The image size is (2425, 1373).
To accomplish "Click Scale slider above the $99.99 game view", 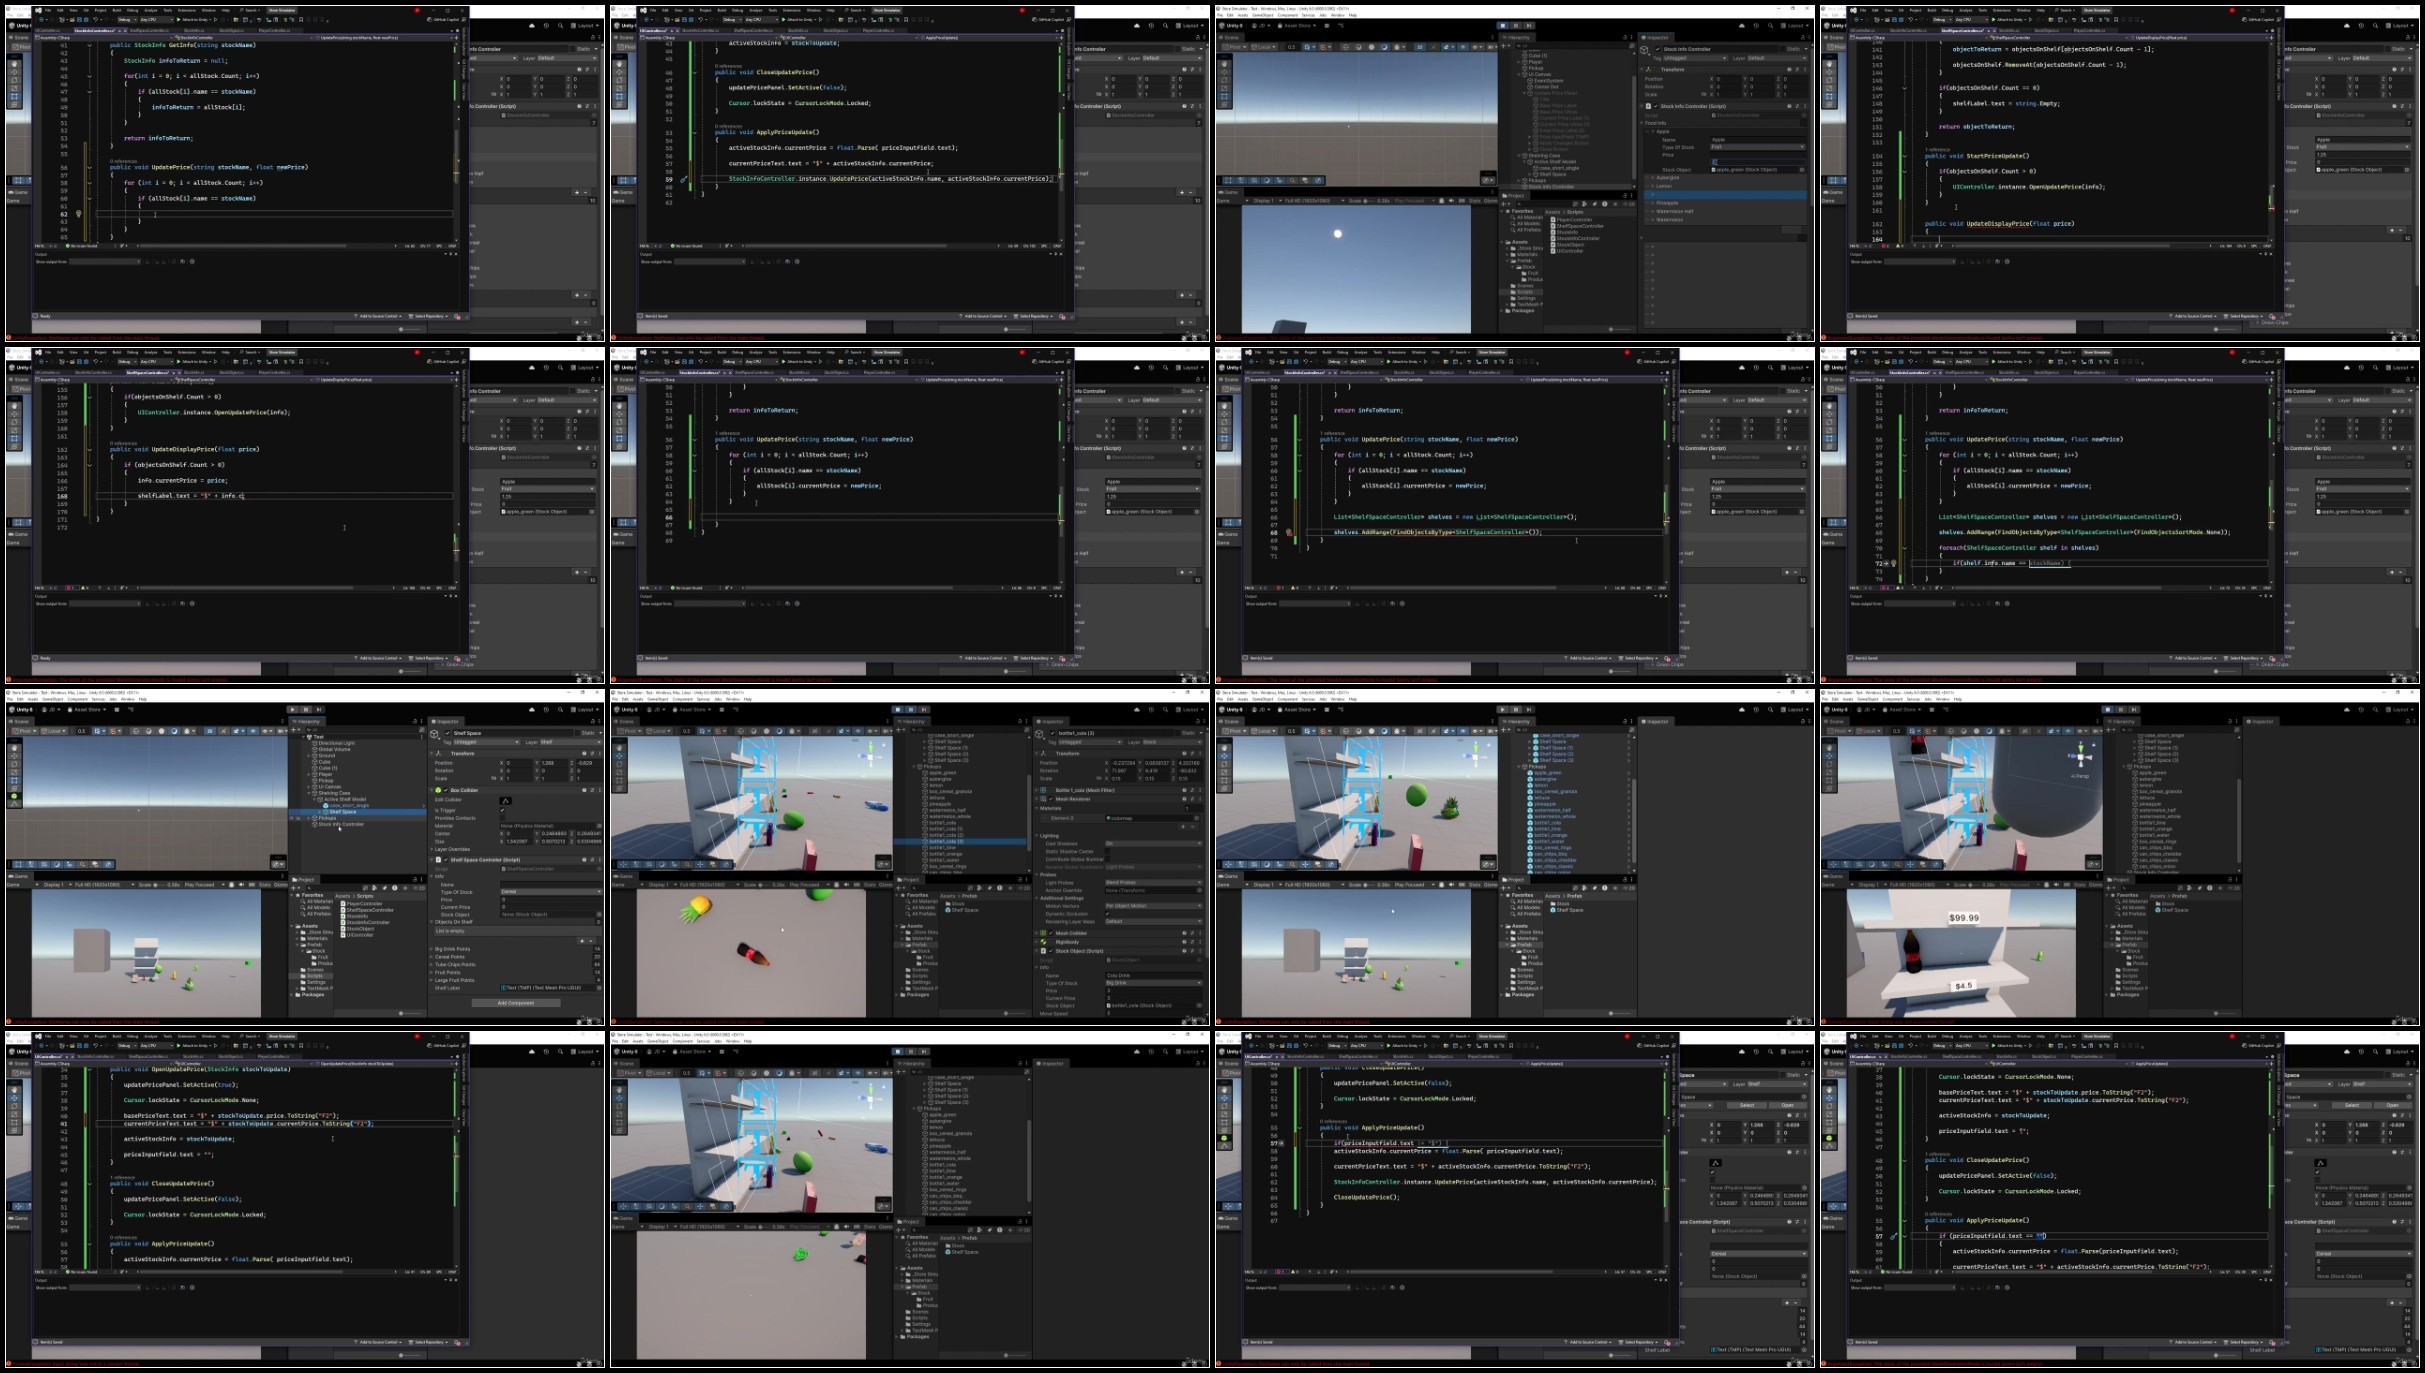I will tap(1974, 885).
